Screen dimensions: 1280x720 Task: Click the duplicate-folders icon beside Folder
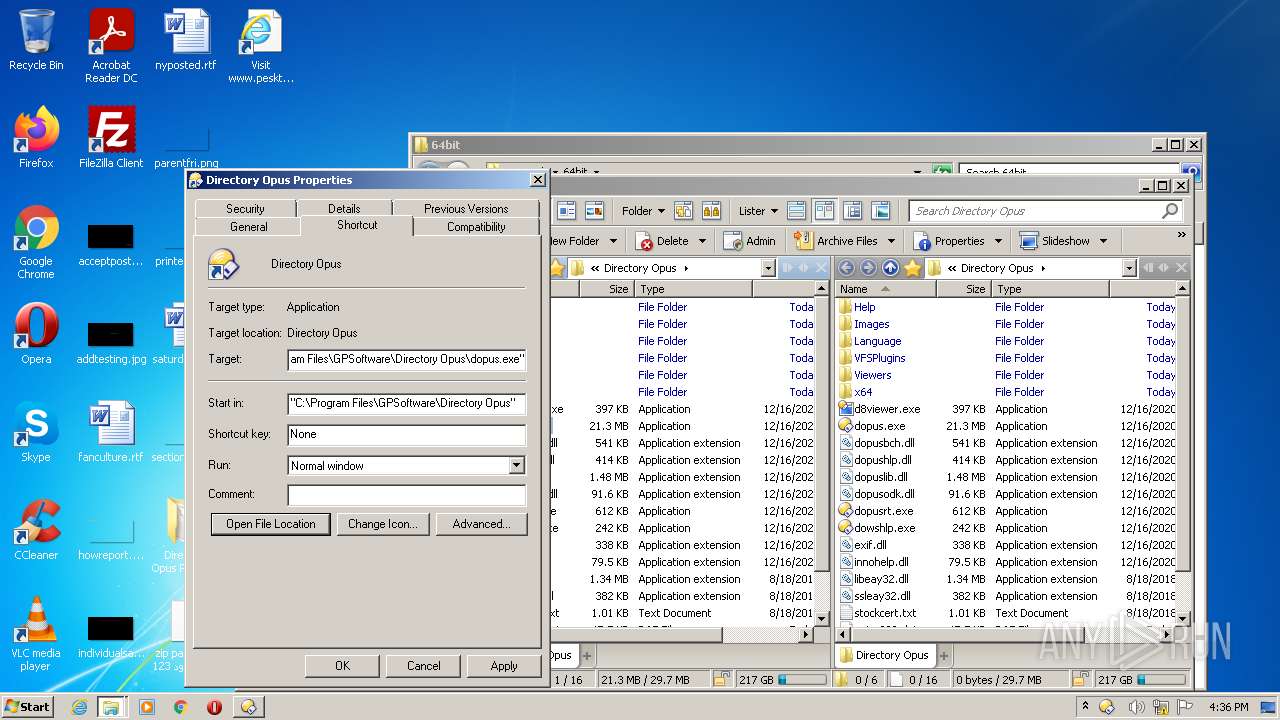(684, 211)
